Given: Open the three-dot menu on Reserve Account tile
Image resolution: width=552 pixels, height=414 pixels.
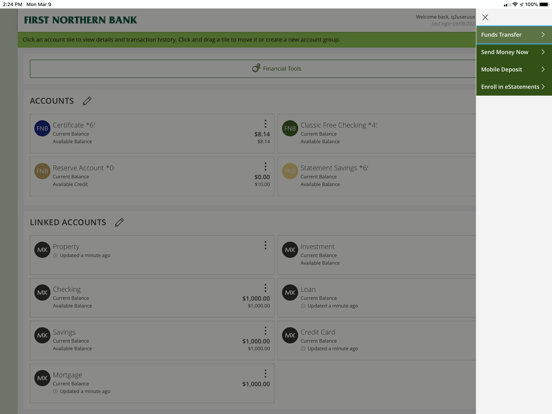Looking at the screenshot, I should pos(265,166).
